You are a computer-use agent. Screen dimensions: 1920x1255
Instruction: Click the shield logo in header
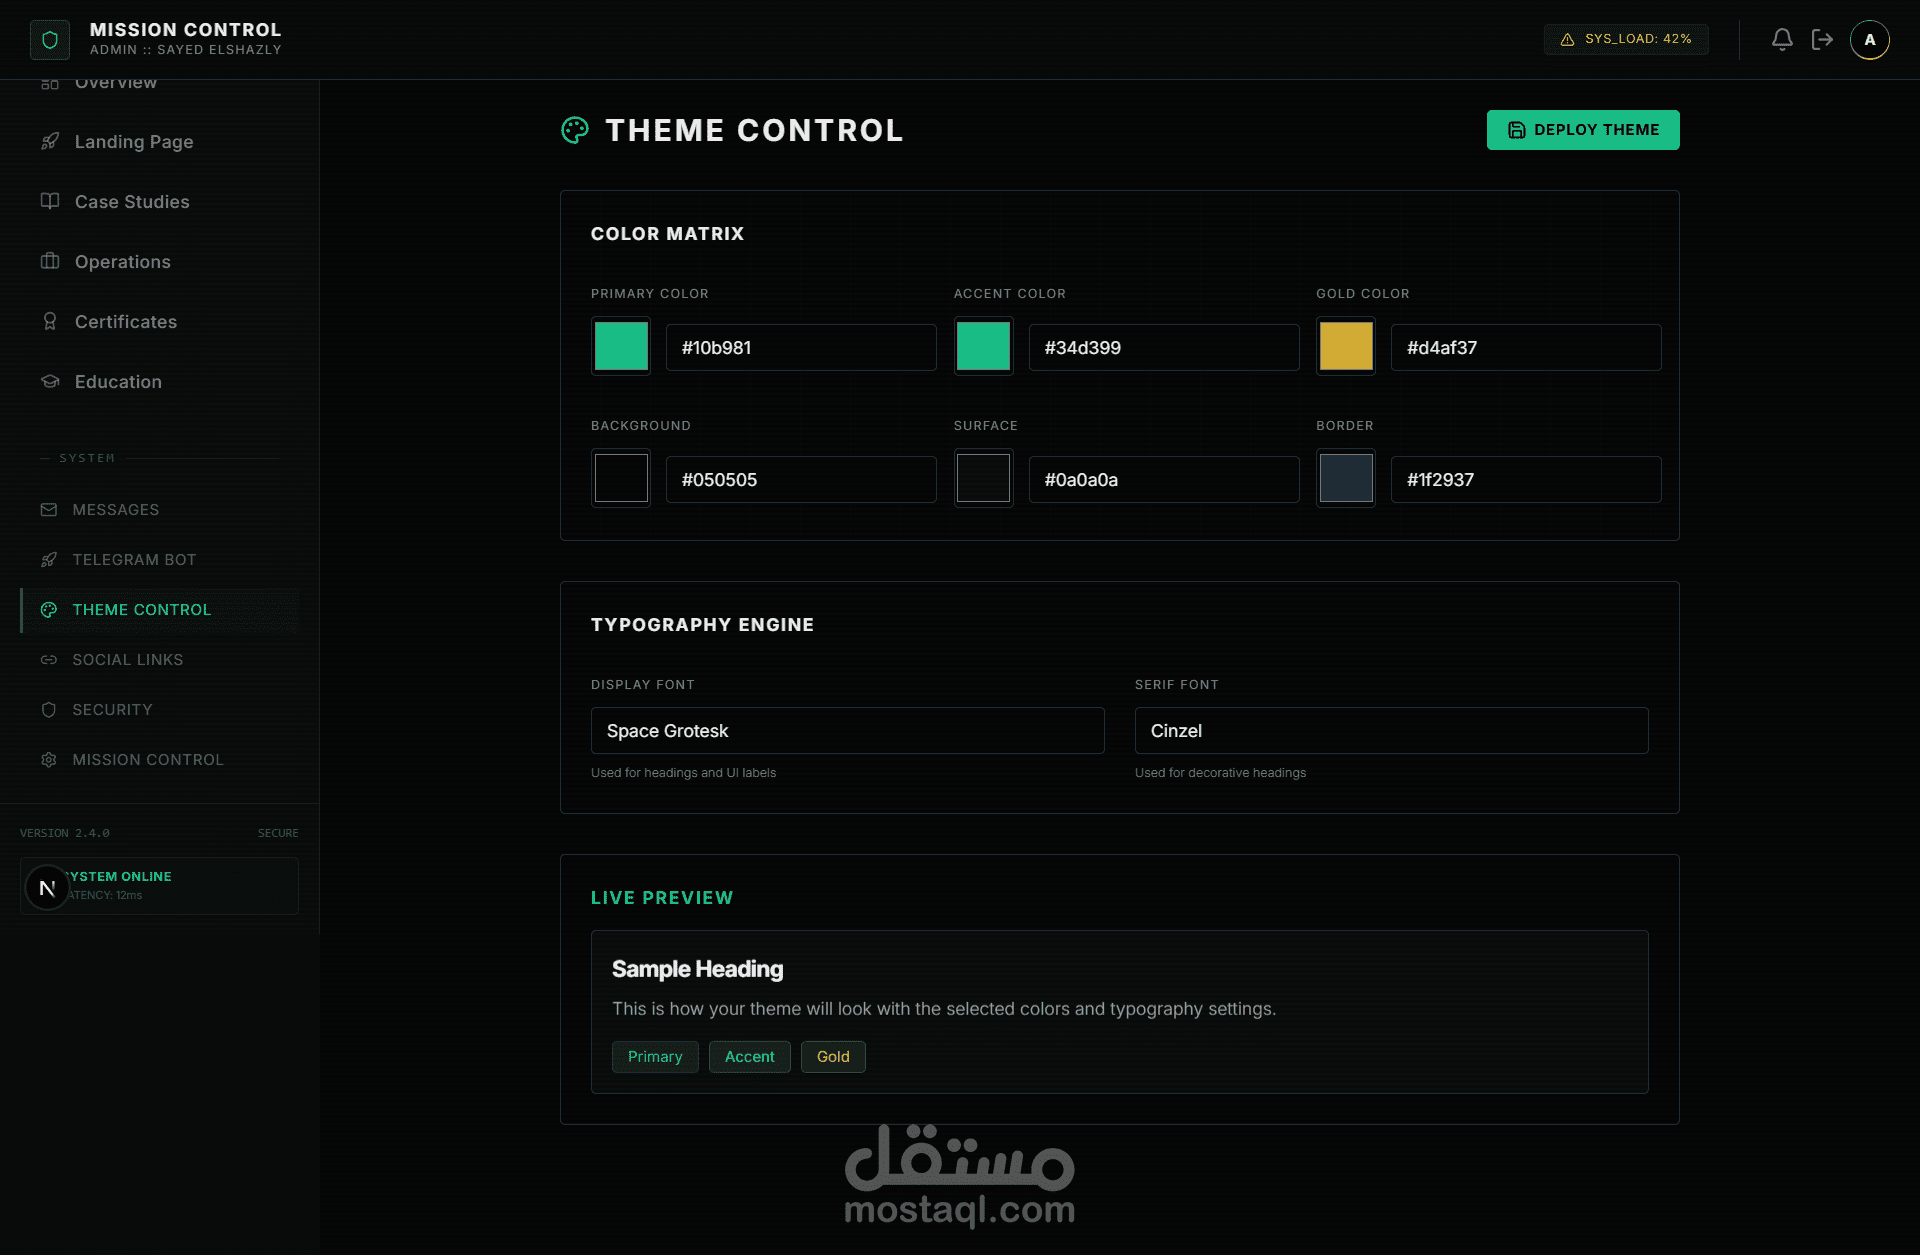pyautogui.click(x=50, y=40)
